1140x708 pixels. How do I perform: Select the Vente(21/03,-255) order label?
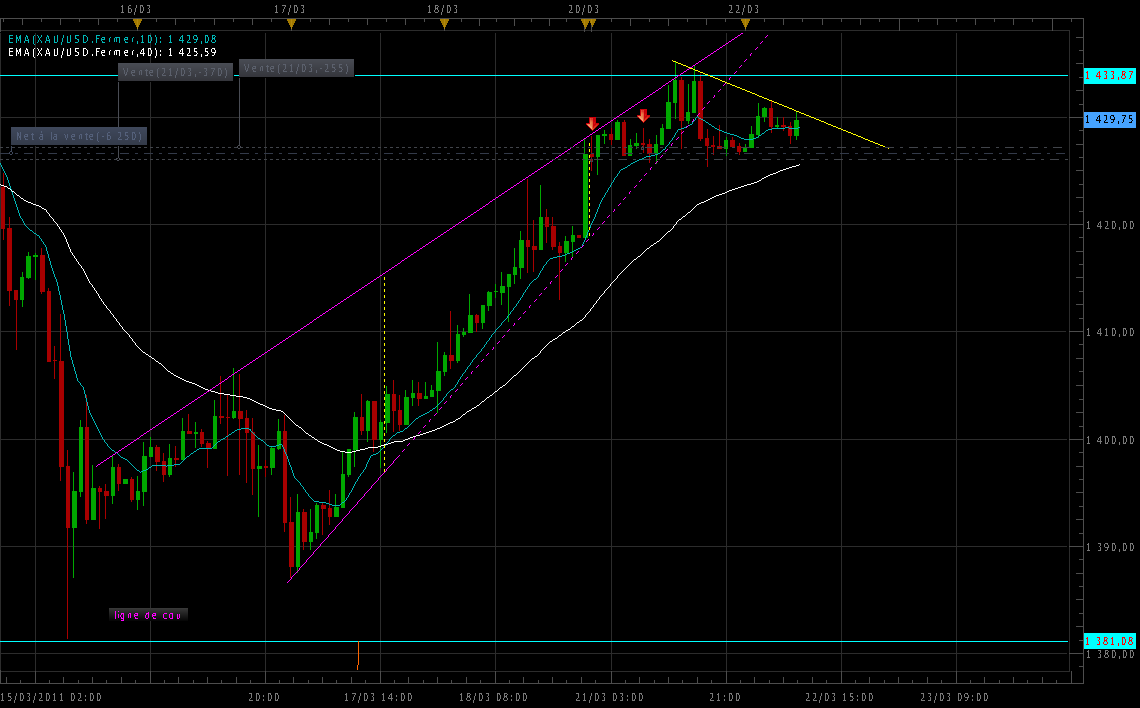point(296,68)
